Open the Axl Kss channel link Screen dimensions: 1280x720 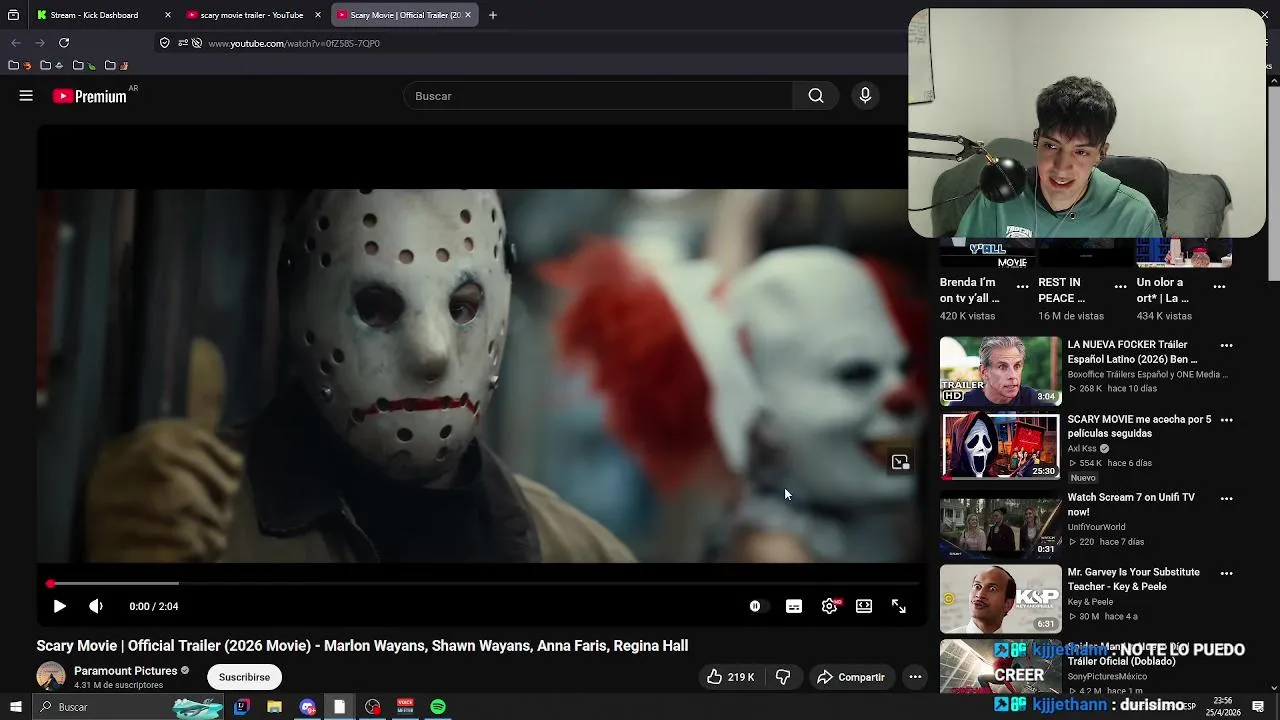tap(1082, 449)
